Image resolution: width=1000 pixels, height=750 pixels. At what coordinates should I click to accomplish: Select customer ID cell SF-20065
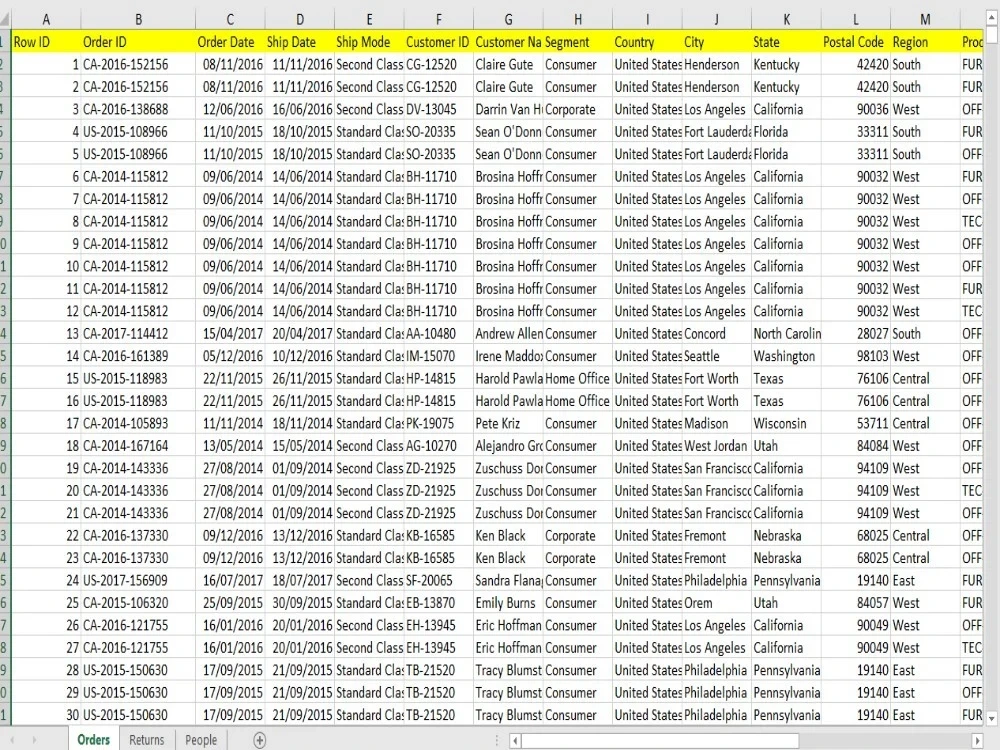439,580
